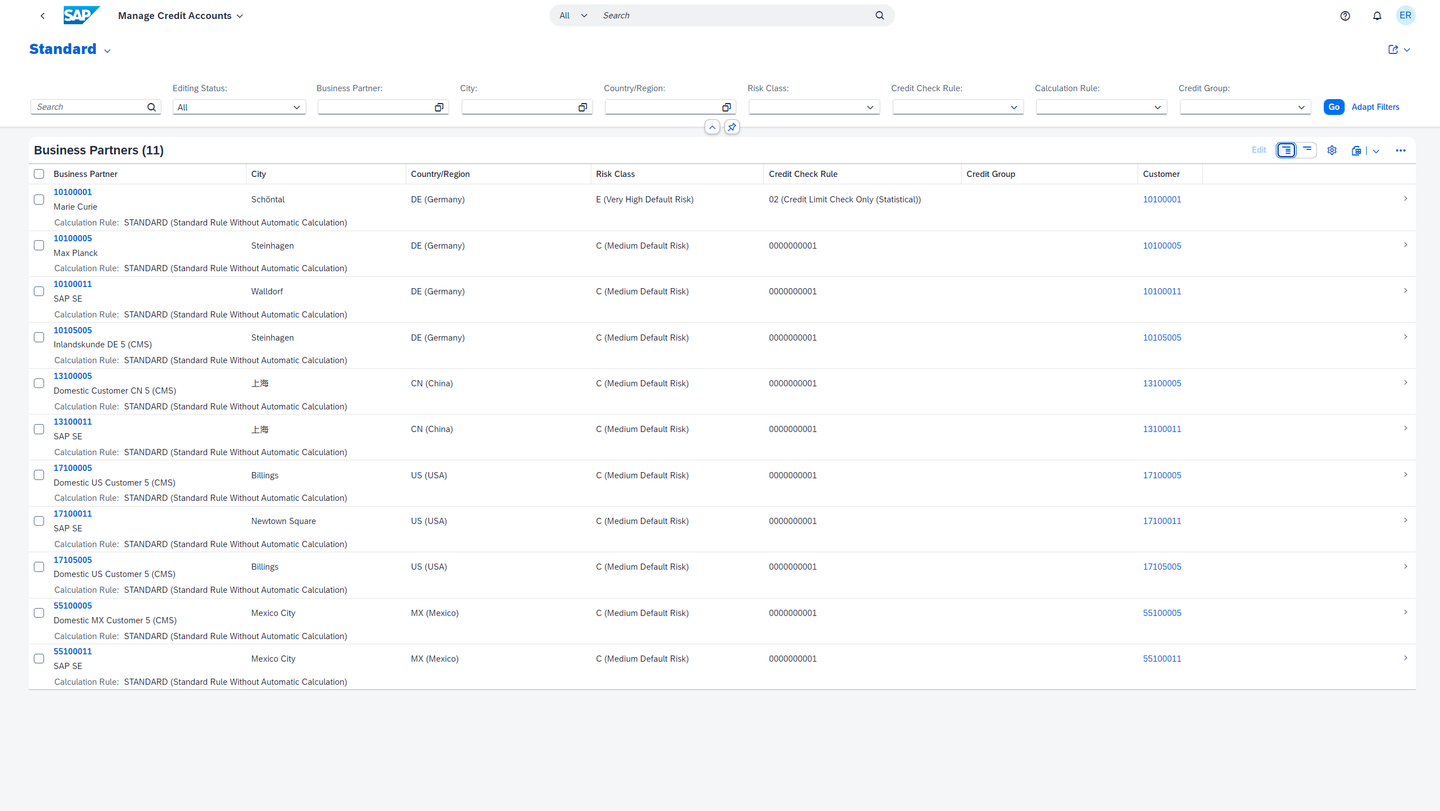
Task: Open customer link 17100011
Action: [x=1162, y=521]
